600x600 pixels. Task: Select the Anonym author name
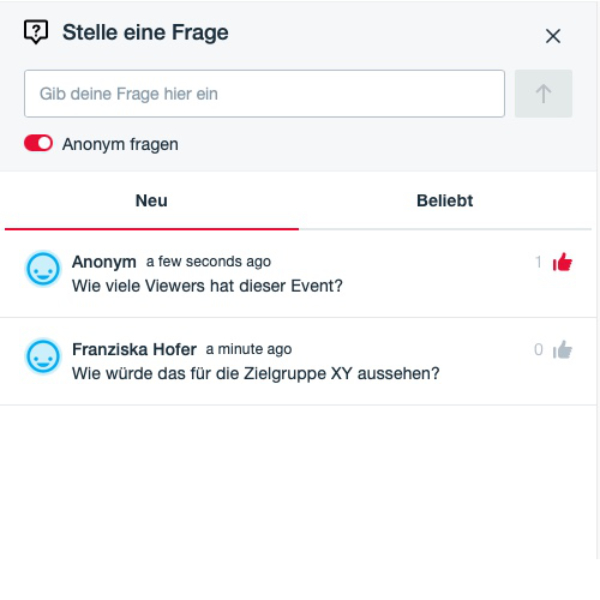[104, 261]
